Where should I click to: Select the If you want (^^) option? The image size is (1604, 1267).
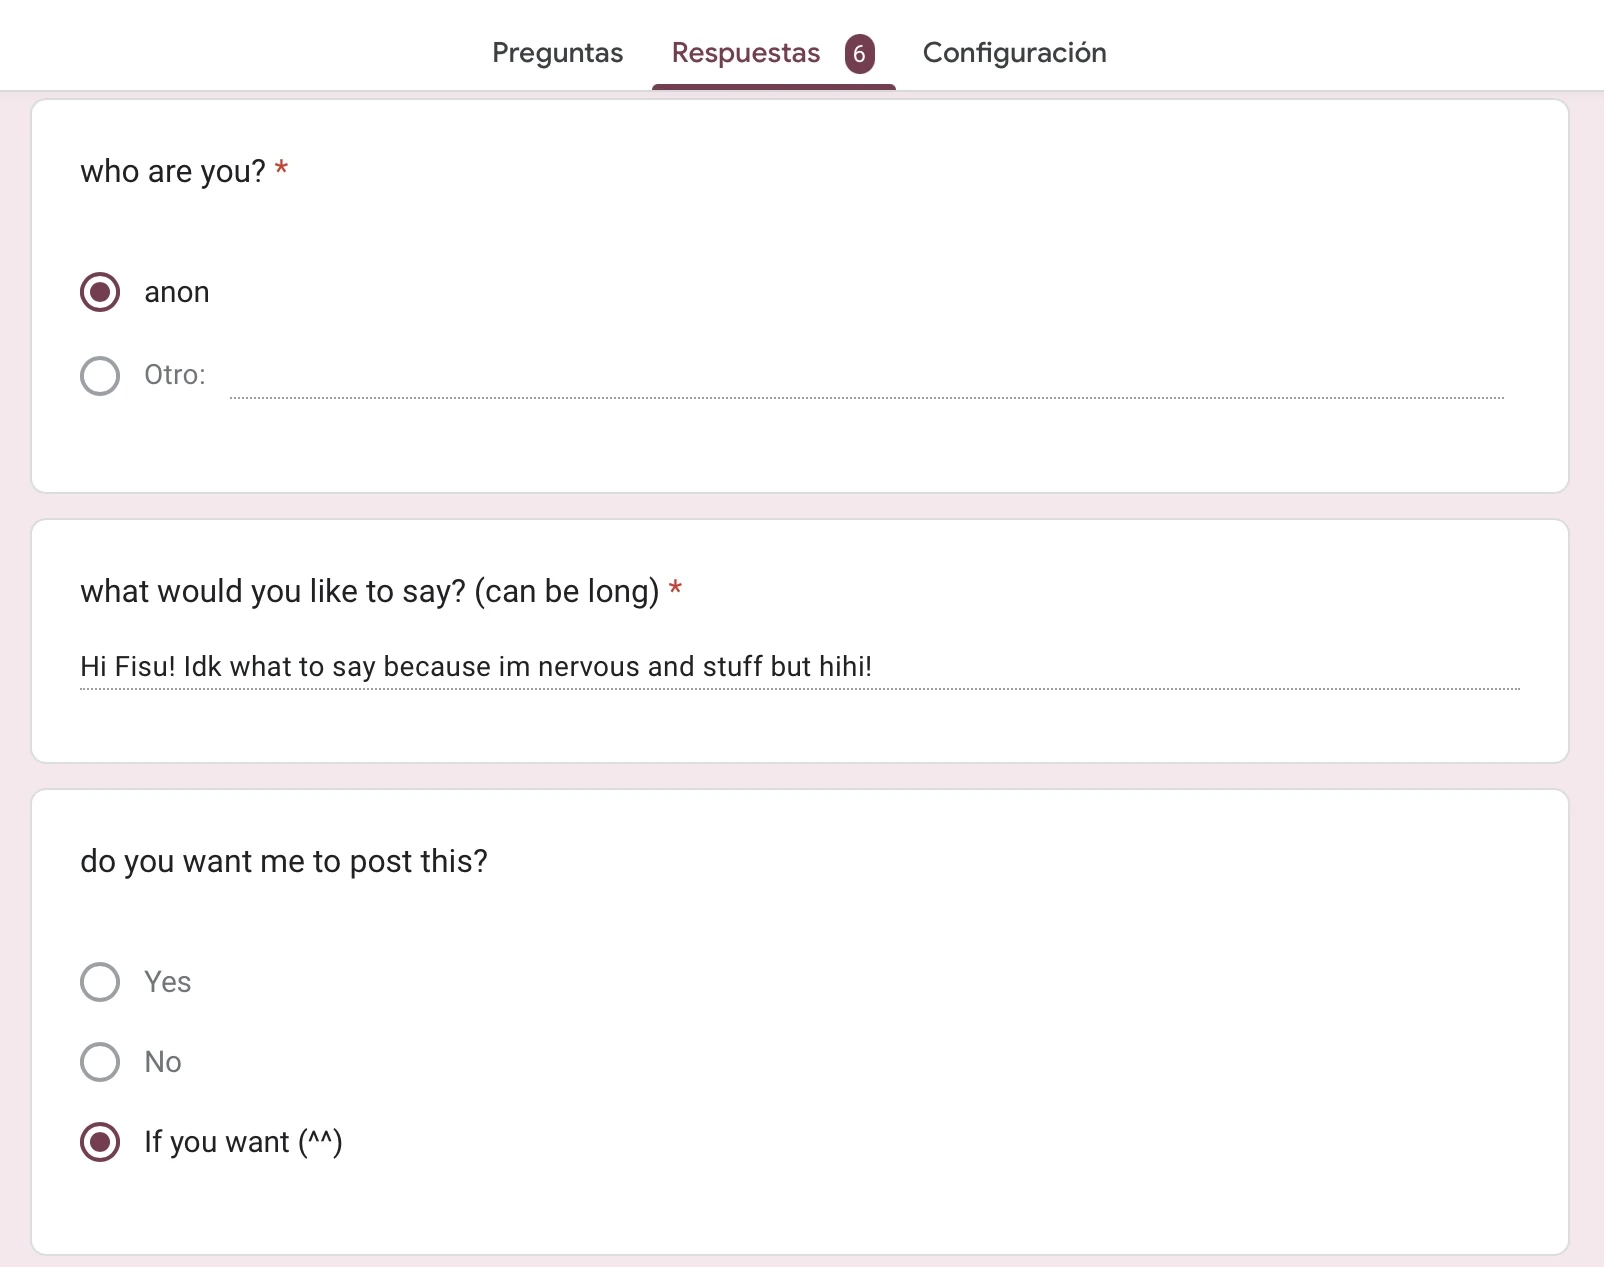99,1142
